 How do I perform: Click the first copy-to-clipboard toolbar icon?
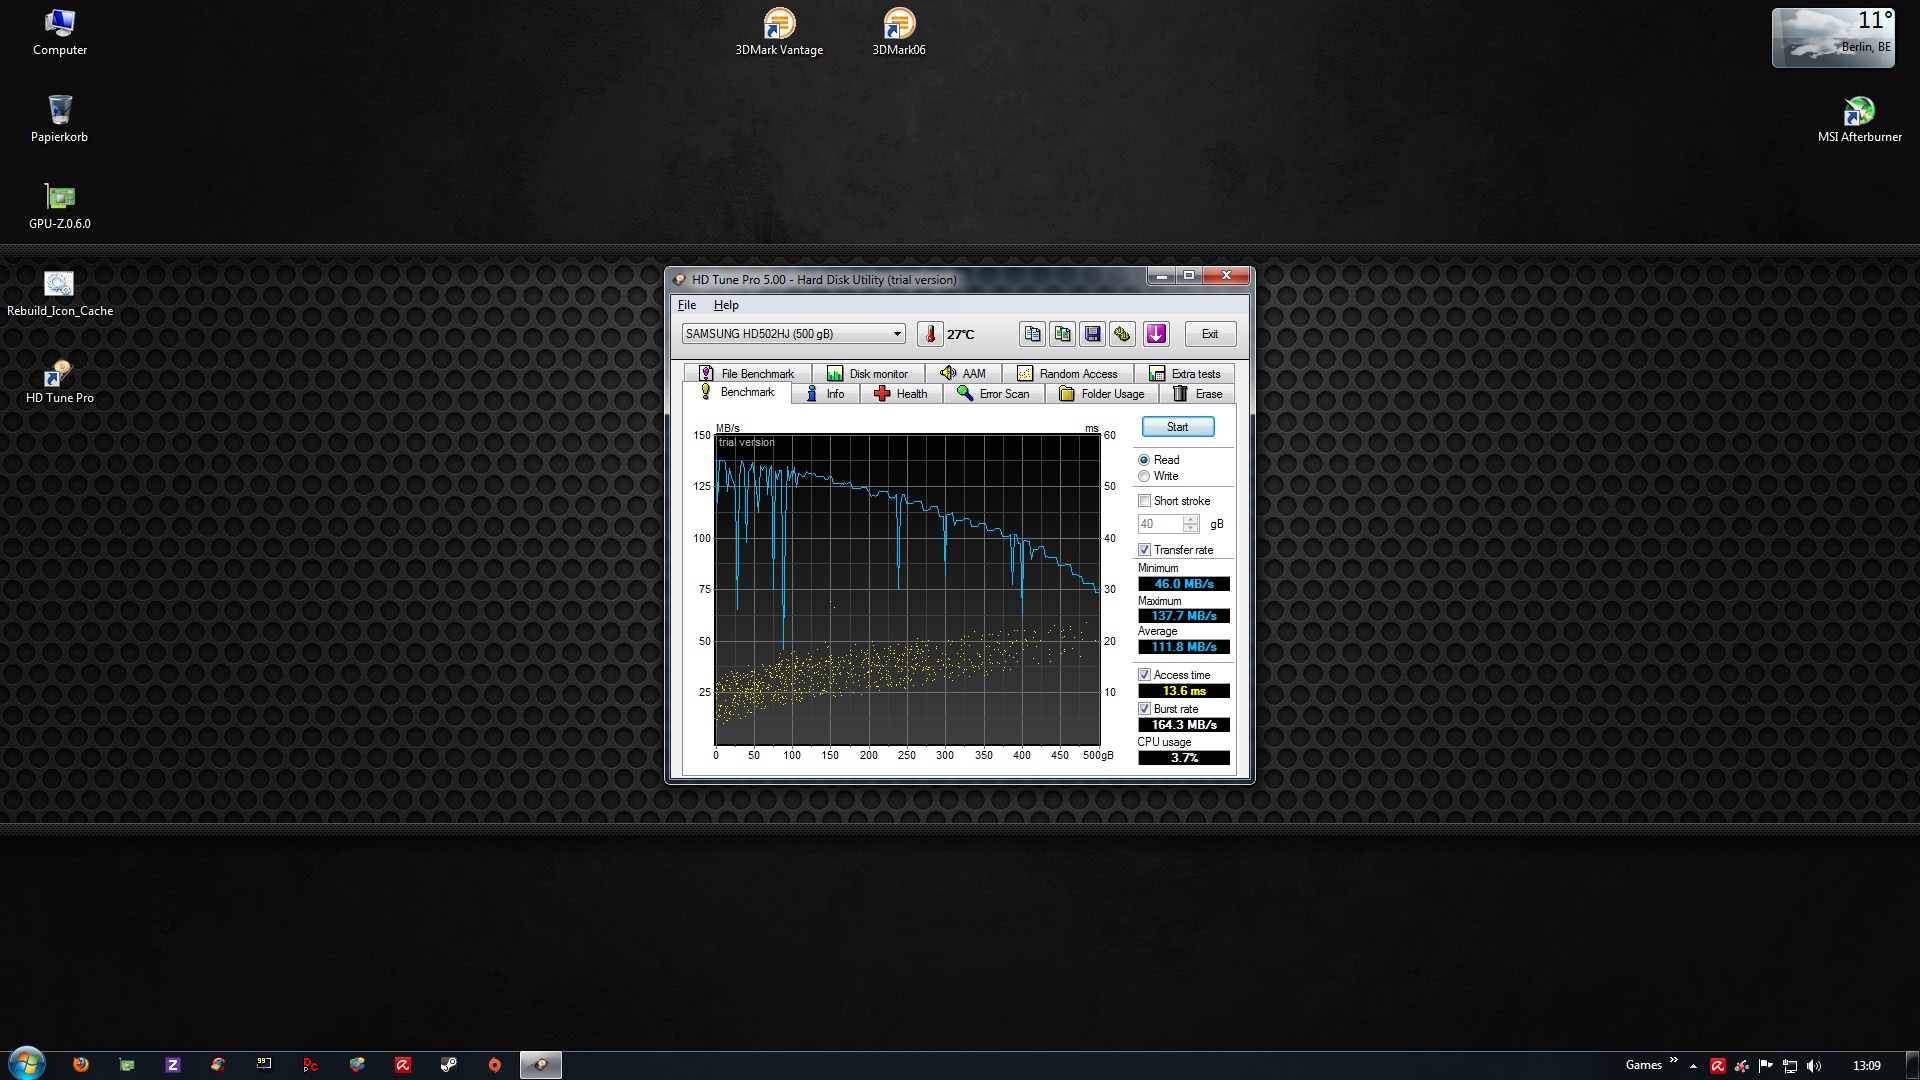point(1032,334)
